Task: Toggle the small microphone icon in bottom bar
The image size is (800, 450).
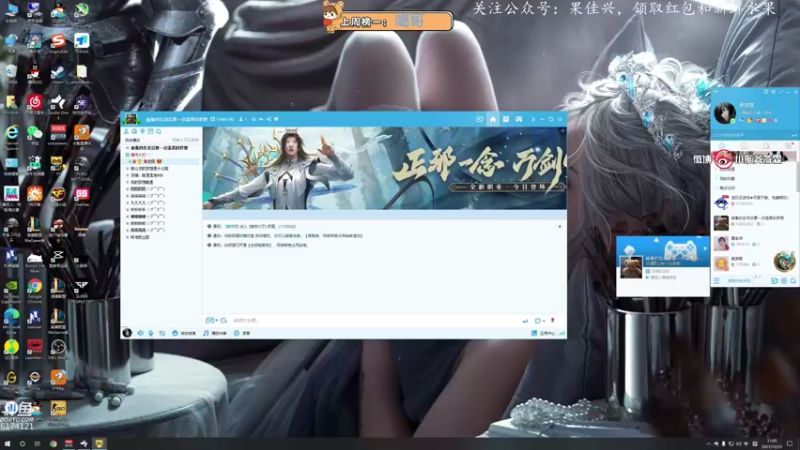Action: tap(151, 333)
